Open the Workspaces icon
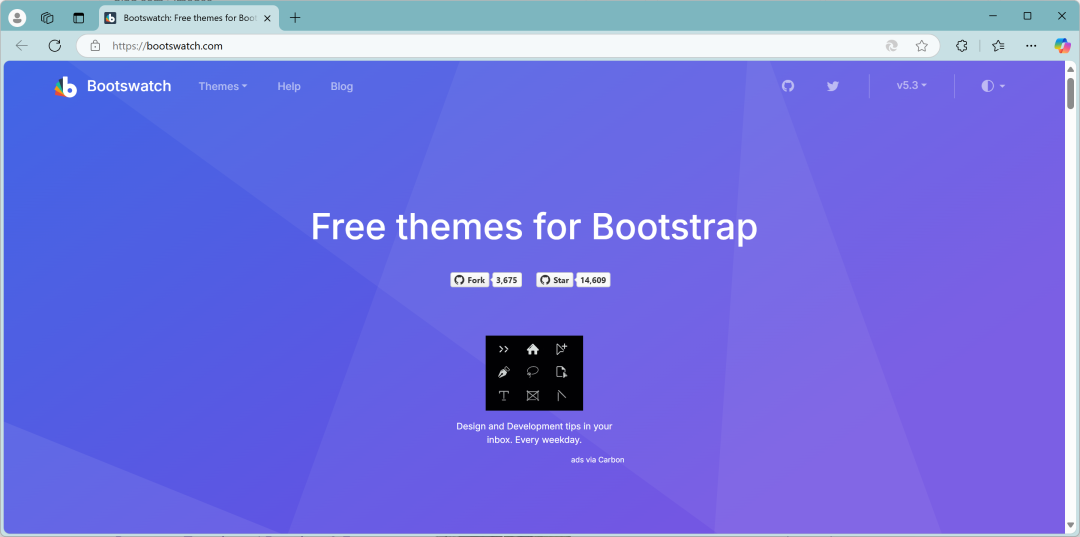 [x=48, y=18]
